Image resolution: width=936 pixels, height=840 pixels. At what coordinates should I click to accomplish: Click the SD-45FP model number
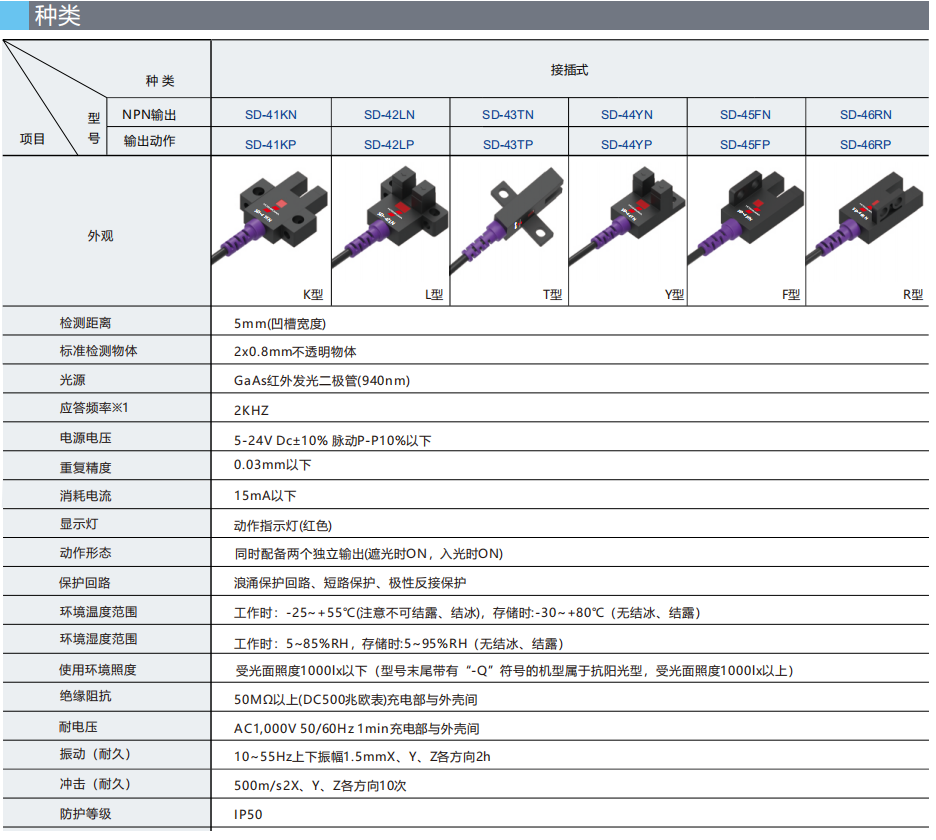tap(745, 144)
